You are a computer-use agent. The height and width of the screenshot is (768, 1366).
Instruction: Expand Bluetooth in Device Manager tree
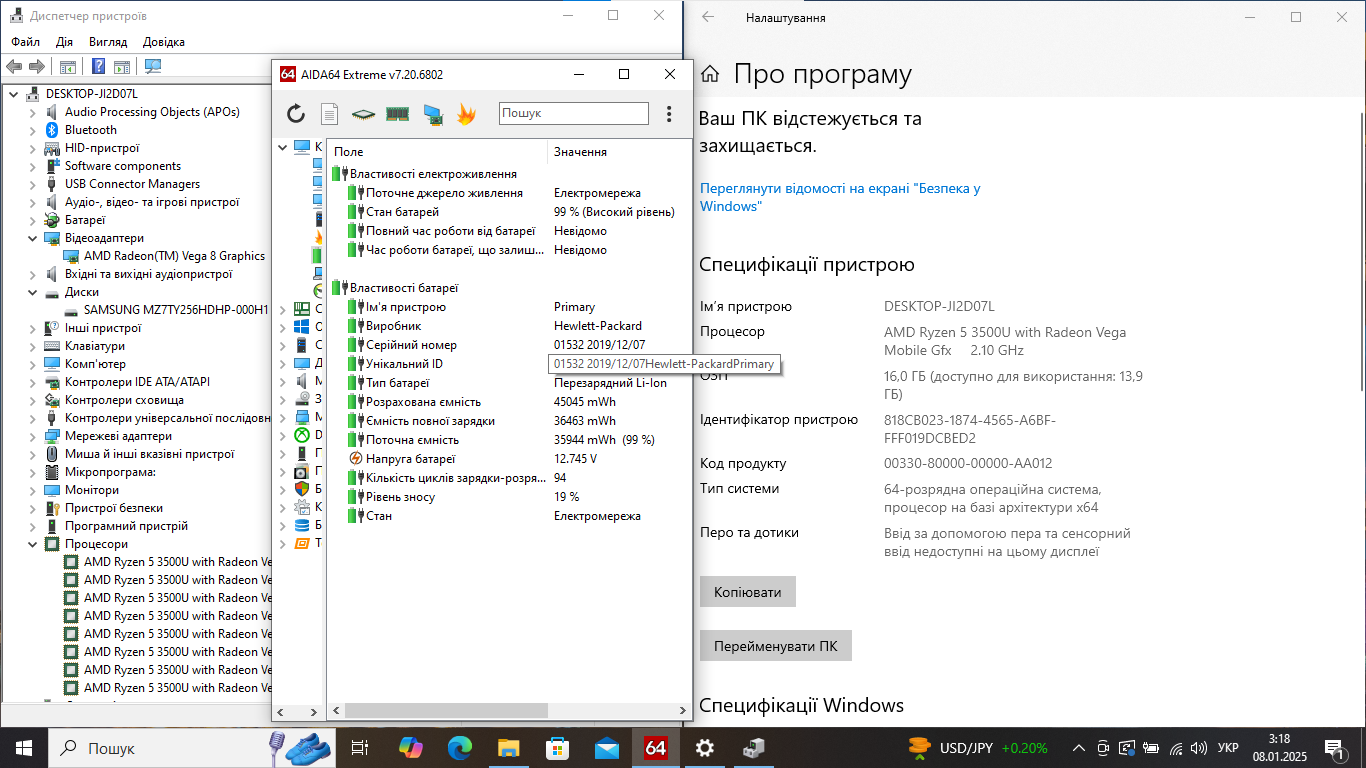tap(33, 130)
